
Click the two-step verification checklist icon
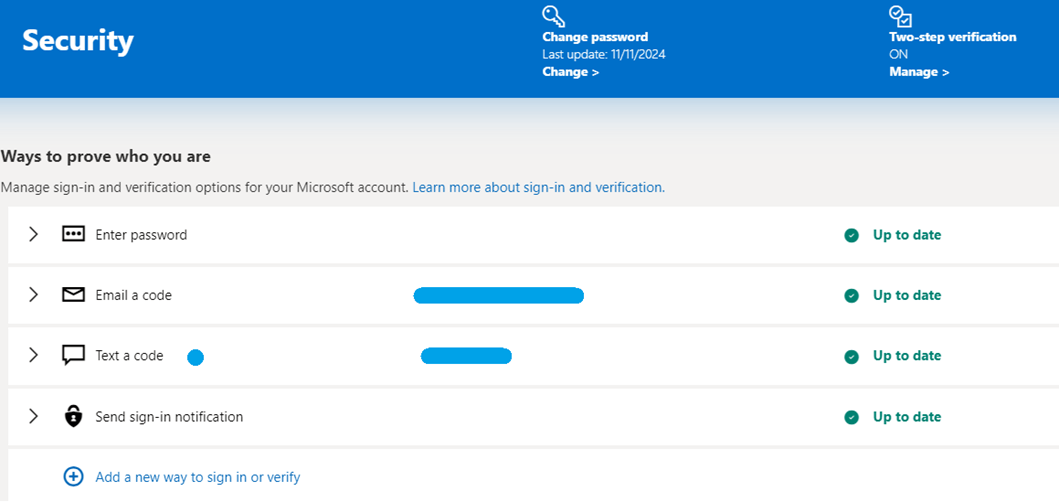(x=900, y=16)
